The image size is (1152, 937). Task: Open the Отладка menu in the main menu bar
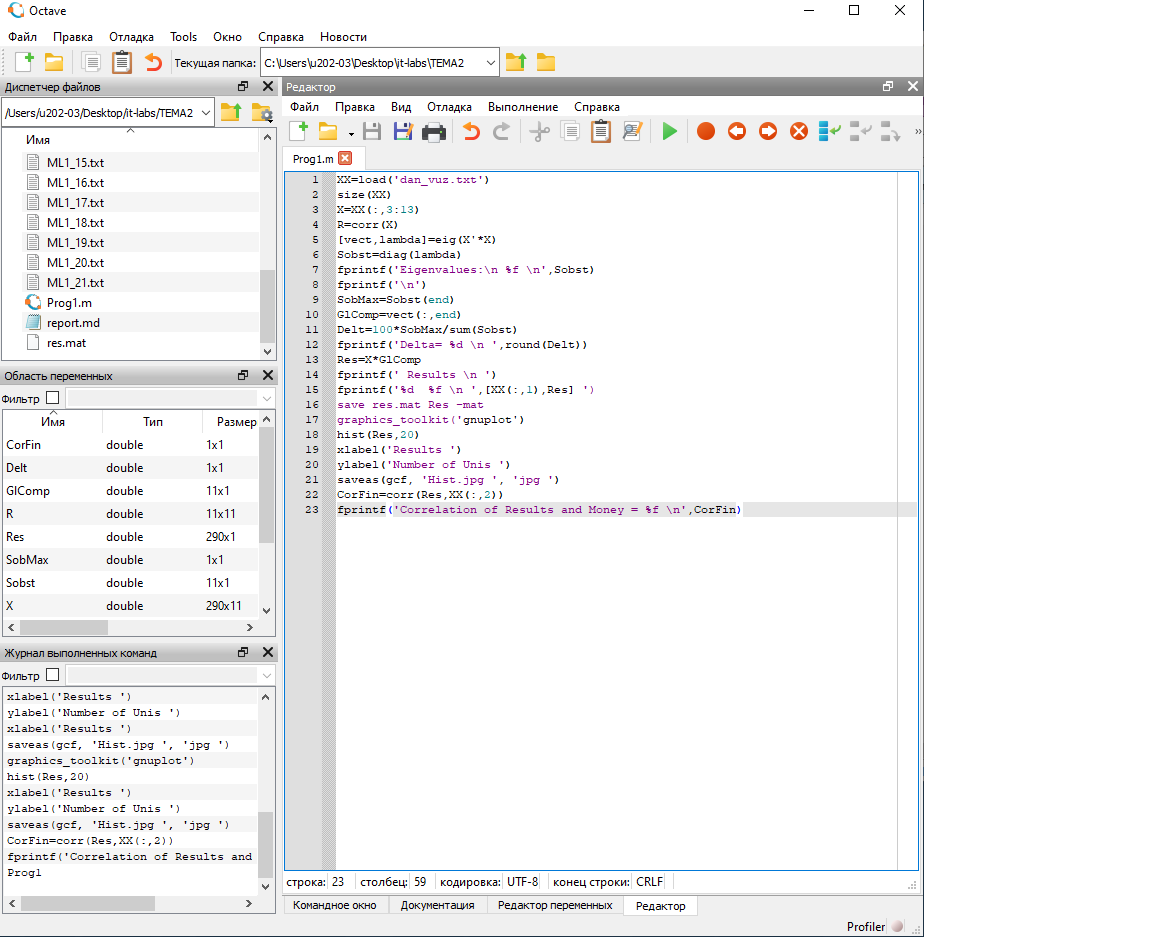click(131, 36)
